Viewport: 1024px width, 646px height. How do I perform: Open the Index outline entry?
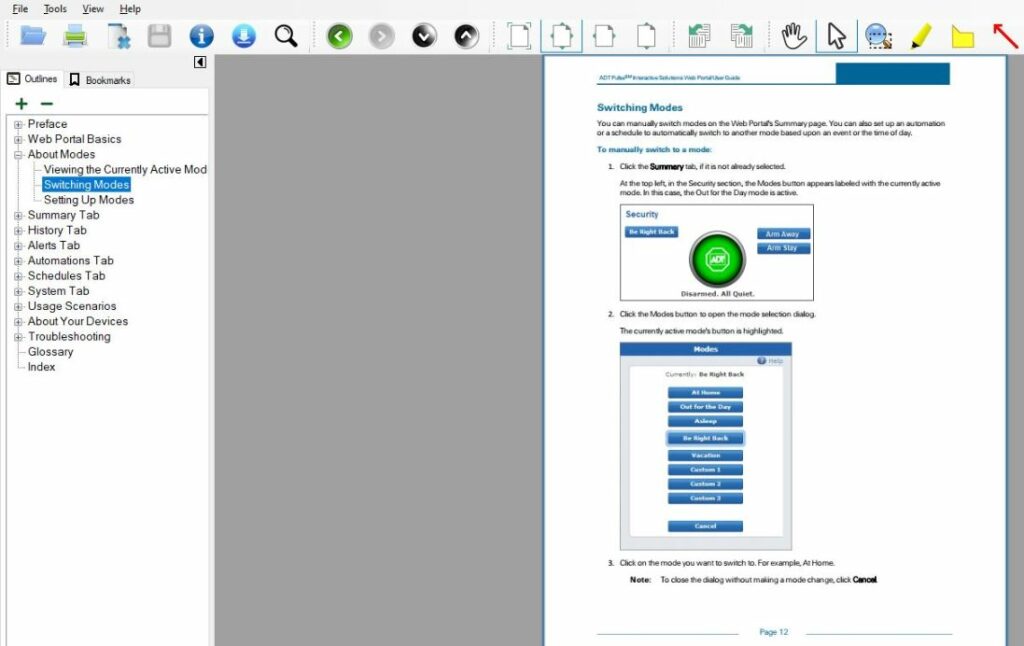41,367
